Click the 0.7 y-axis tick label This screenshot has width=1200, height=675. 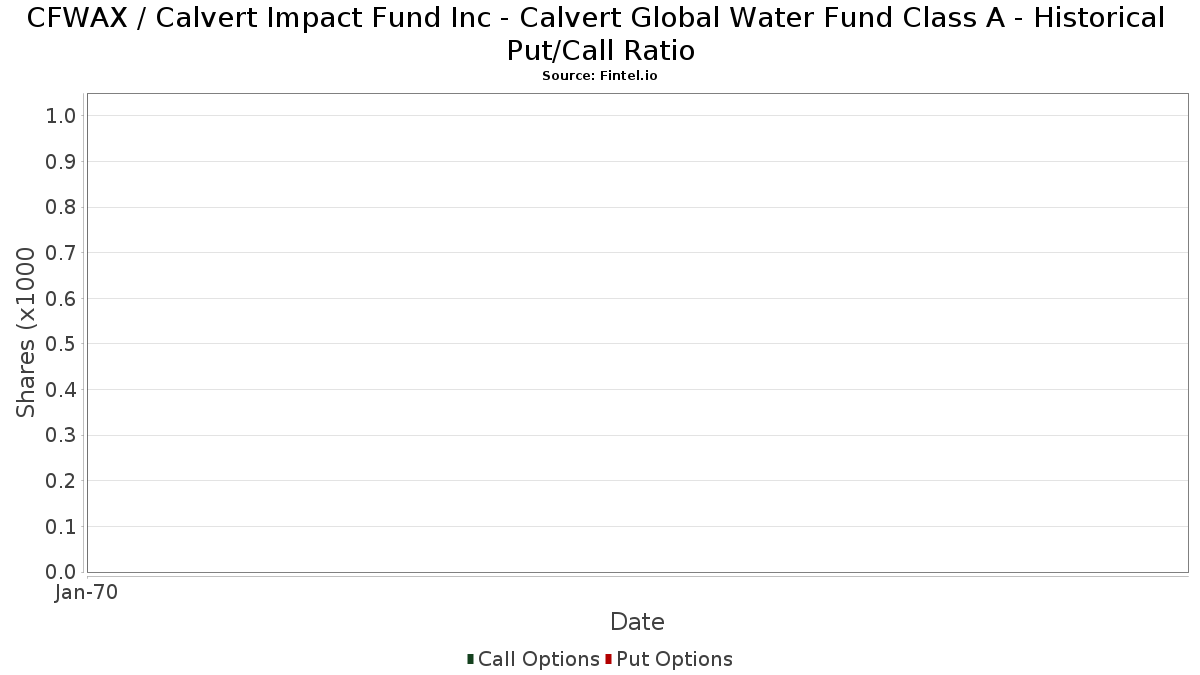[61, 253]
